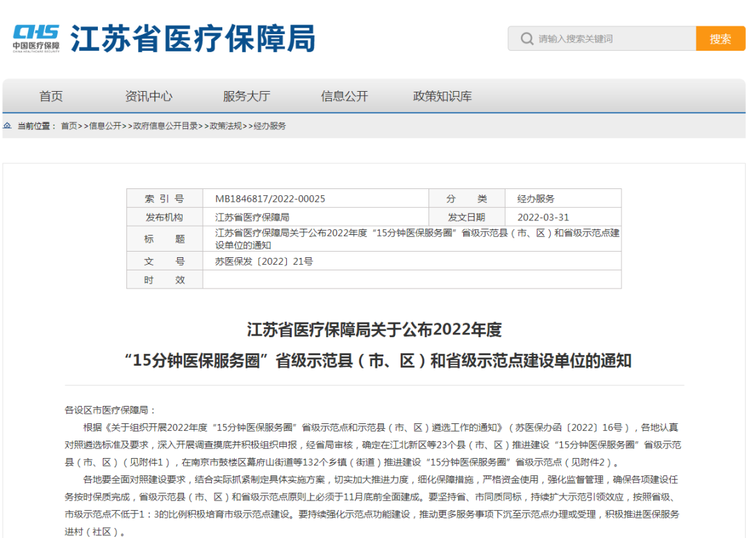Click the article heading 江苏省医疗保障局关于公布2022年度
The width and height of the screenshot is (750, 538).
point(375,329)
